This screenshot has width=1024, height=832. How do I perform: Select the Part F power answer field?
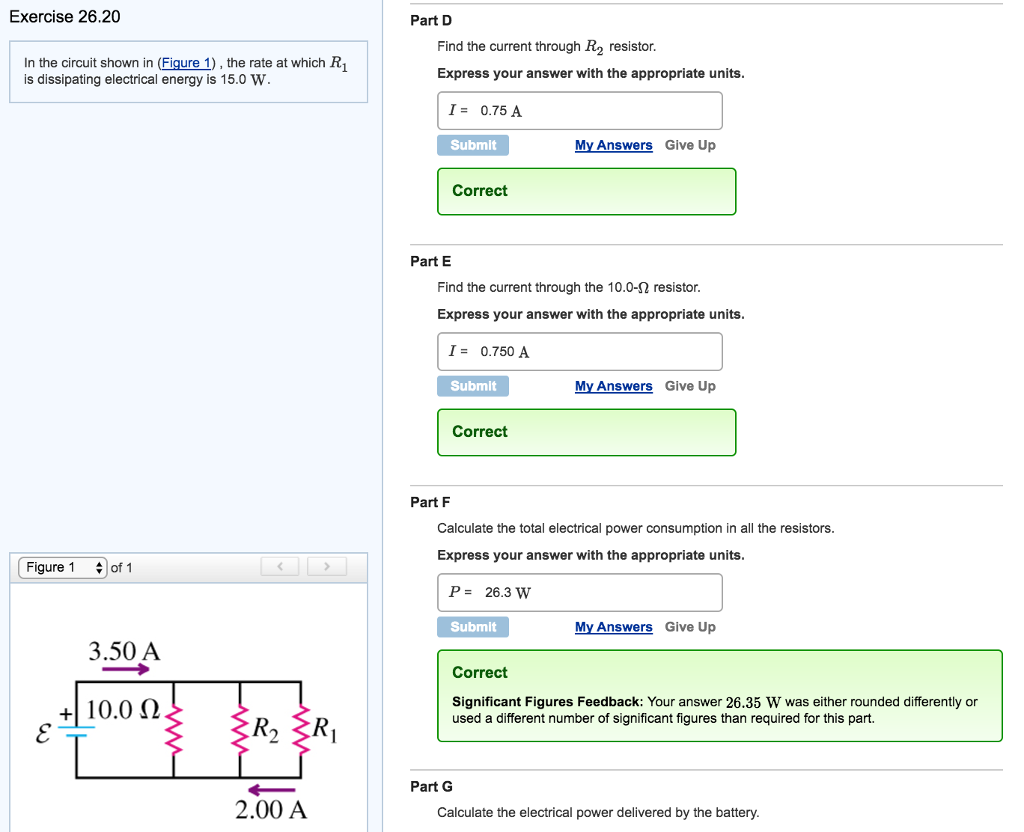tap(579, 592)
